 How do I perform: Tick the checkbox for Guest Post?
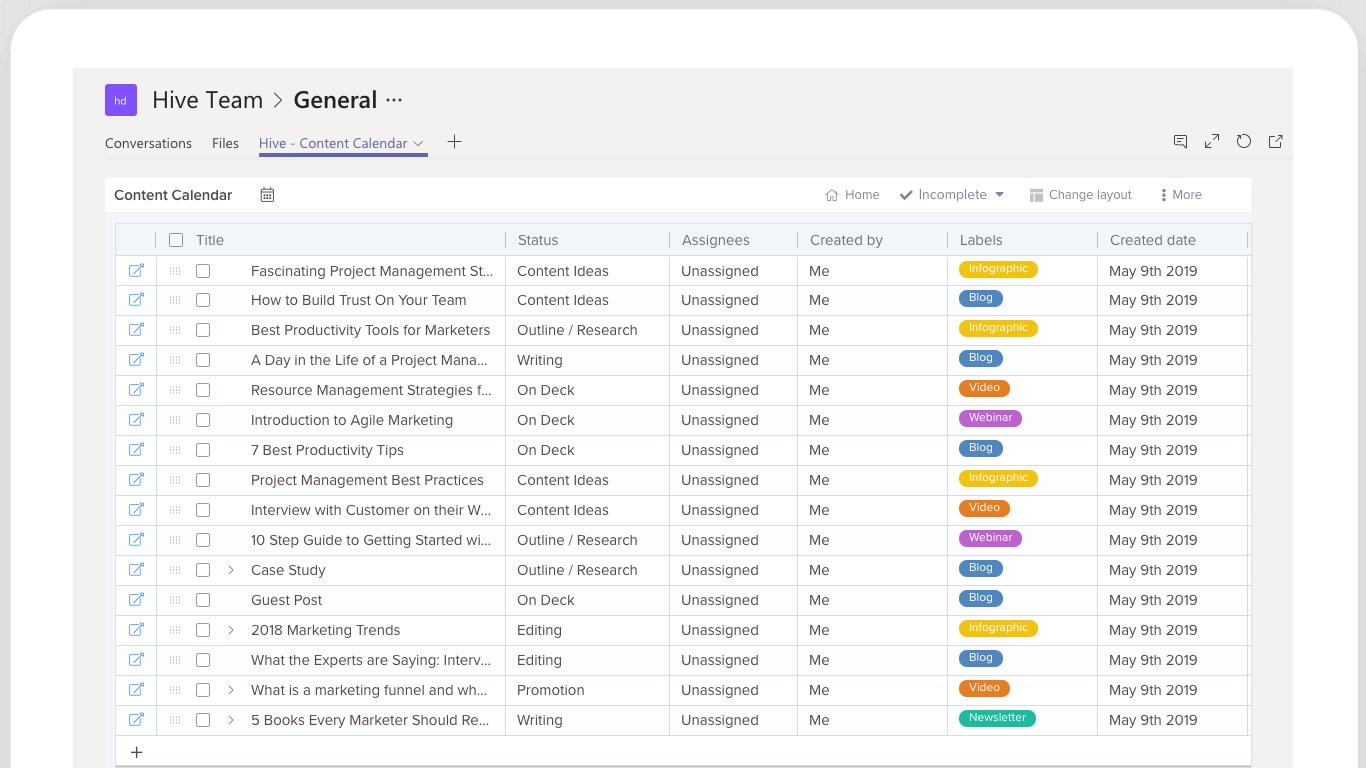(x=203, y=600)
